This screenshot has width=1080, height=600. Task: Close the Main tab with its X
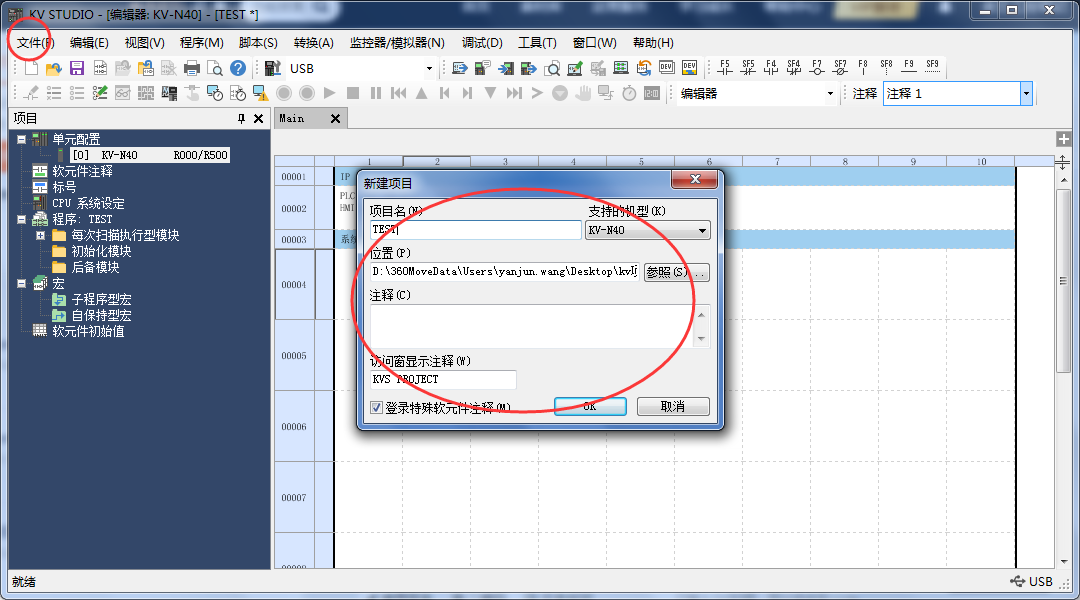[335, 118]
